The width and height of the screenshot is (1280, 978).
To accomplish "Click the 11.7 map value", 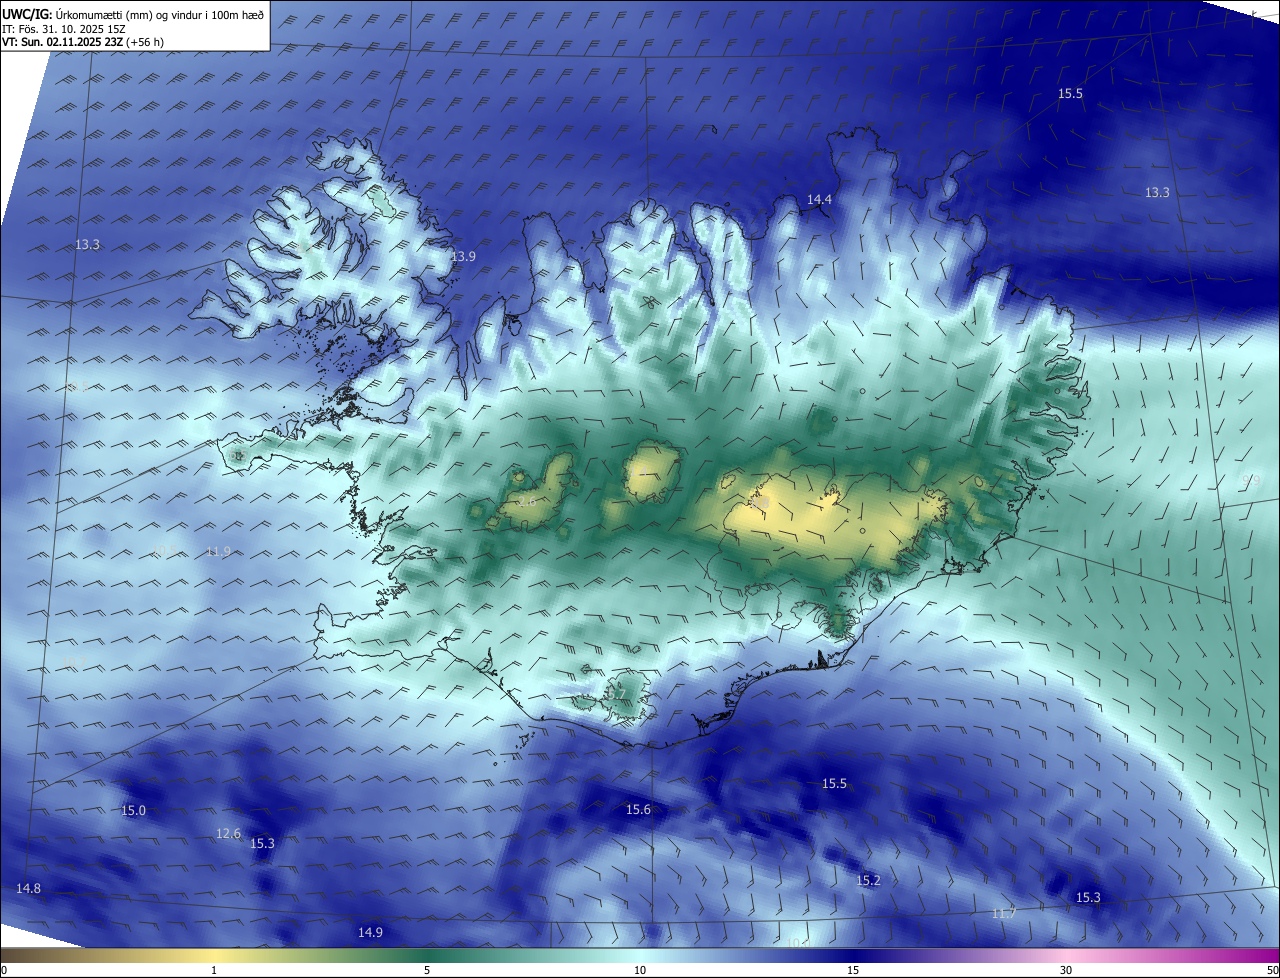I will 1003,914.
